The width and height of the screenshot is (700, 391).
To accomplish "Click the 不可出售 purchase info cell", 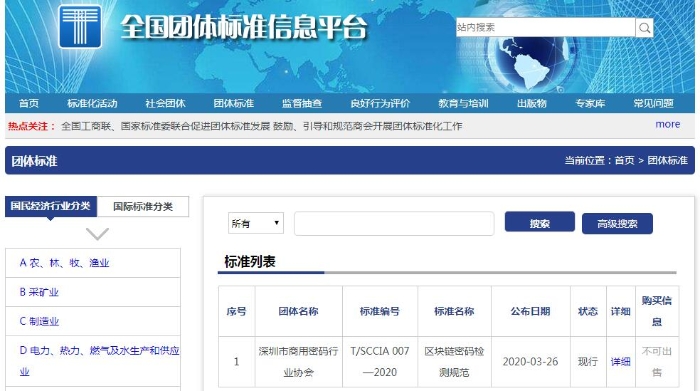I will pyautogui.click(x=657, y=362).
